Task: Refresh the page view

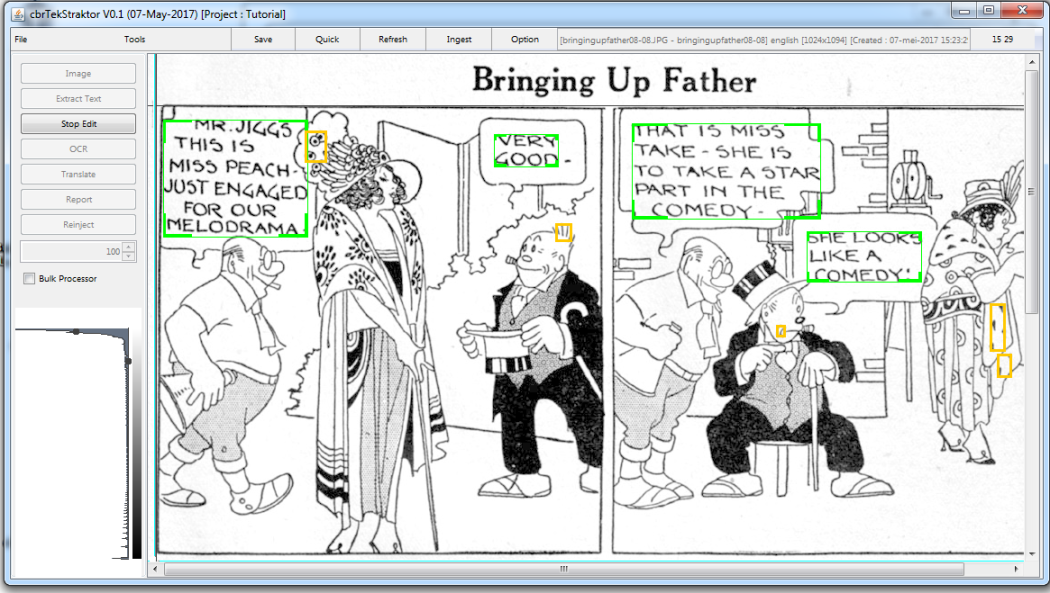Action: click(x=393, y=39)
